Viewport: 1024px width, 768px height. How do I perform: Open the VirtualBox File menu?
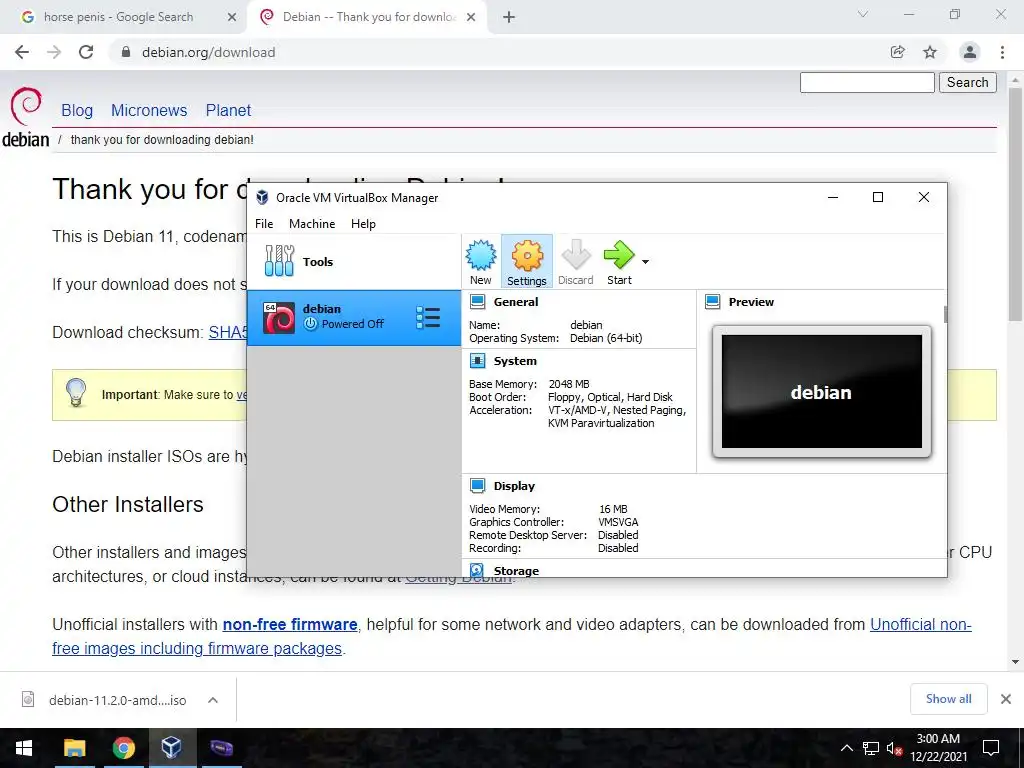(264, 223)
